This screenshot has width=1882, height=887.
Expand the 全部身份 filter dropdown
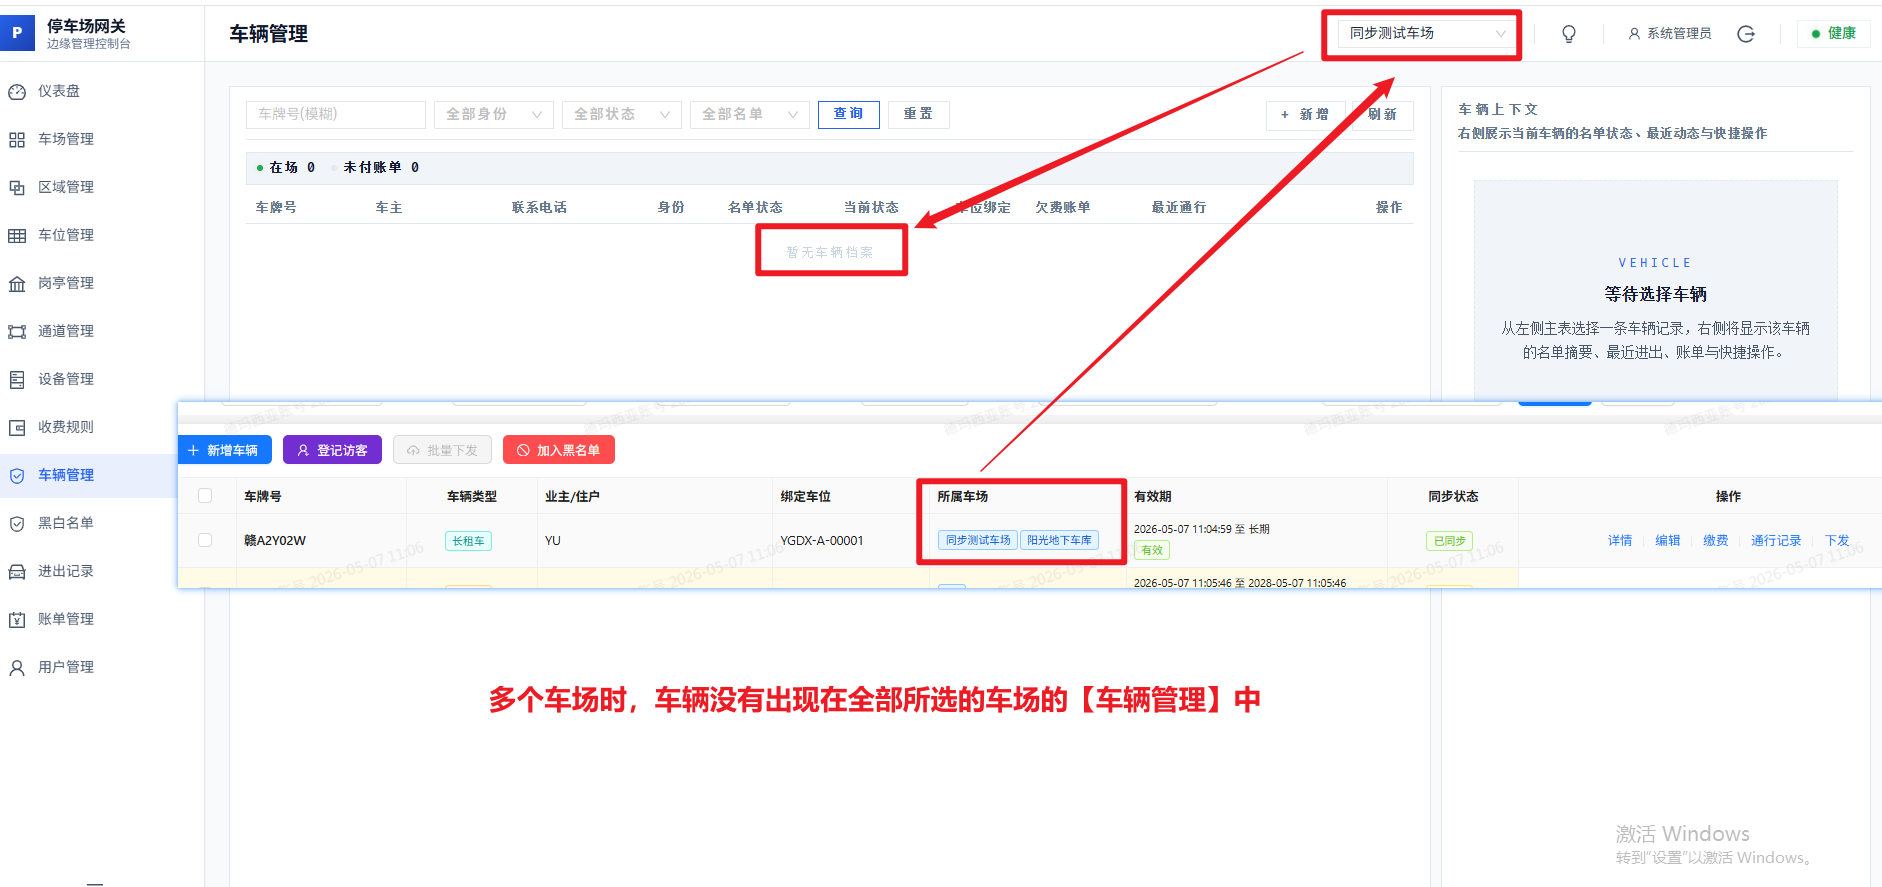pos(493,115)
